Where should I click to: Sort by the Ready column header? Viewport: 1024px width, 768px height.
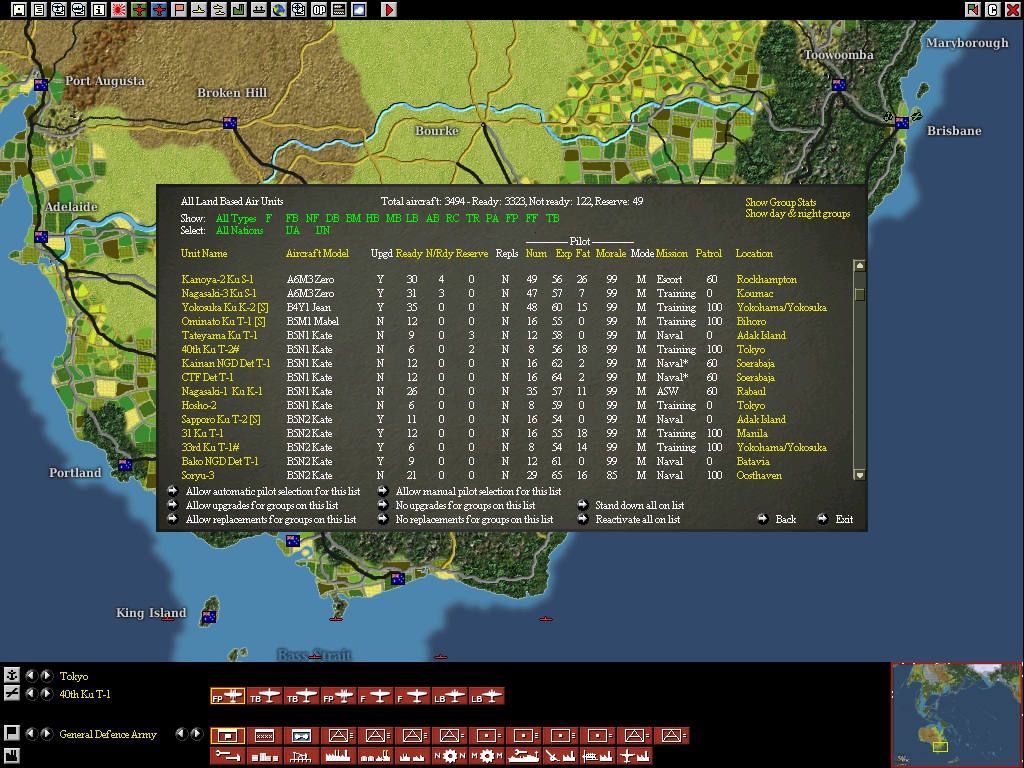point(409,253)
